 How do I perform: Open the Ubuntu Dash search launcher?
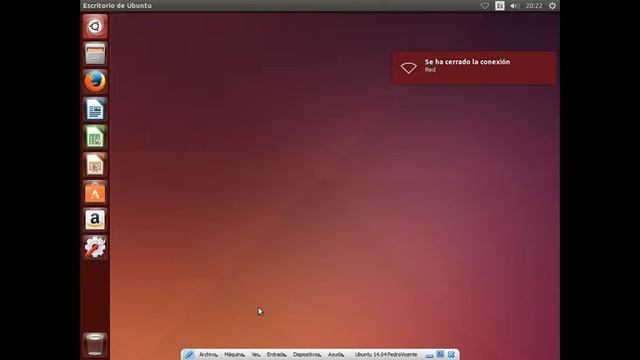coord(95,26)
